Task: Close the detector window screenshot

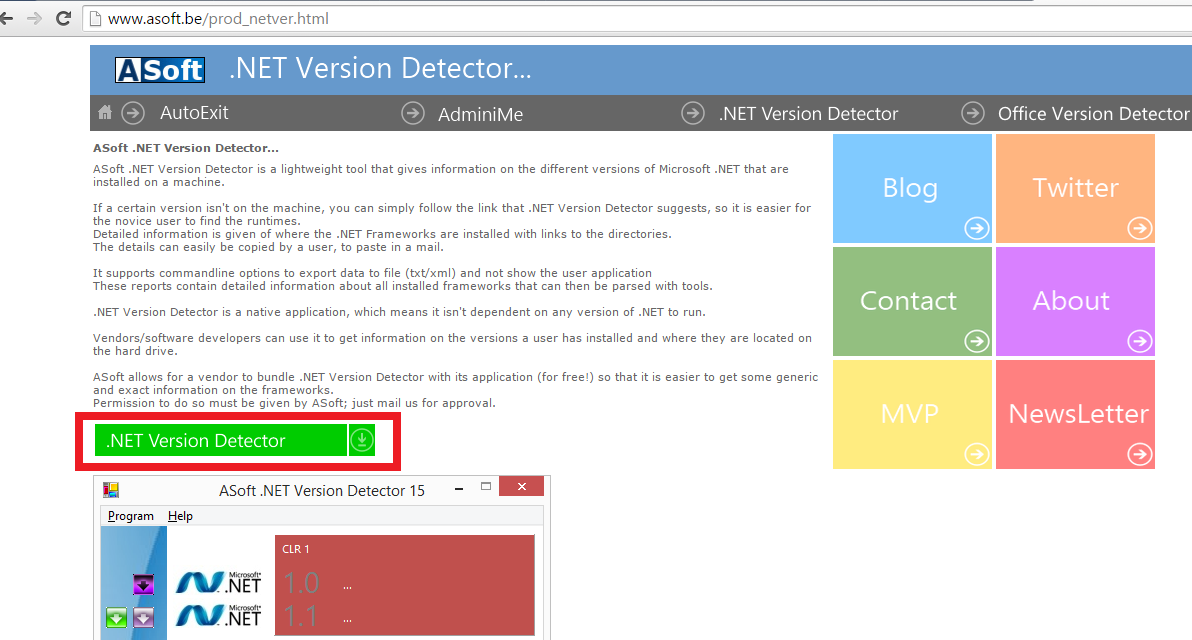Action: (x=522, y=486)
